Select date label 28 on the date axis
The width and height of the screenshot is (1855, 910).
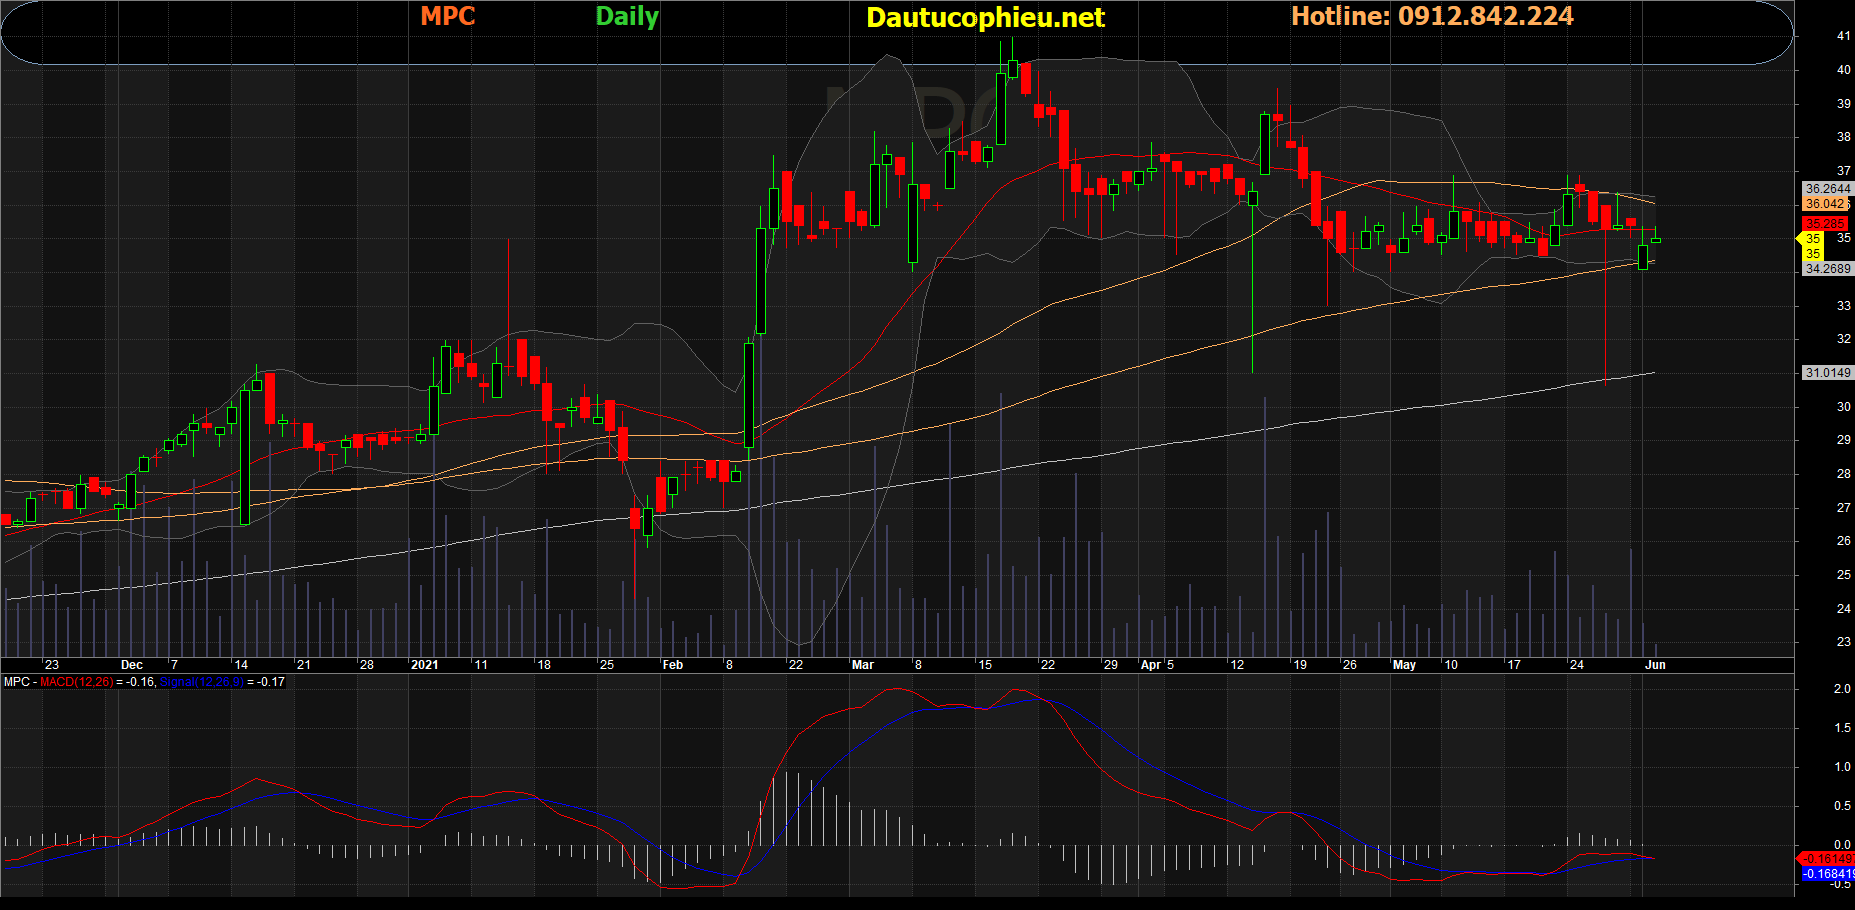tap(367, 665)
